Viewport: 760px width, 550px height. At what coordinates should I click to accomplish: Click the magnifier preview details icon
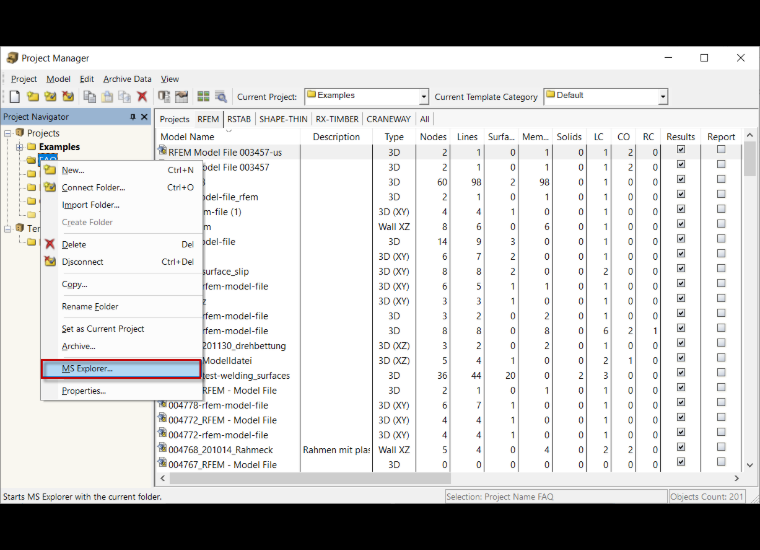[221, 96]
